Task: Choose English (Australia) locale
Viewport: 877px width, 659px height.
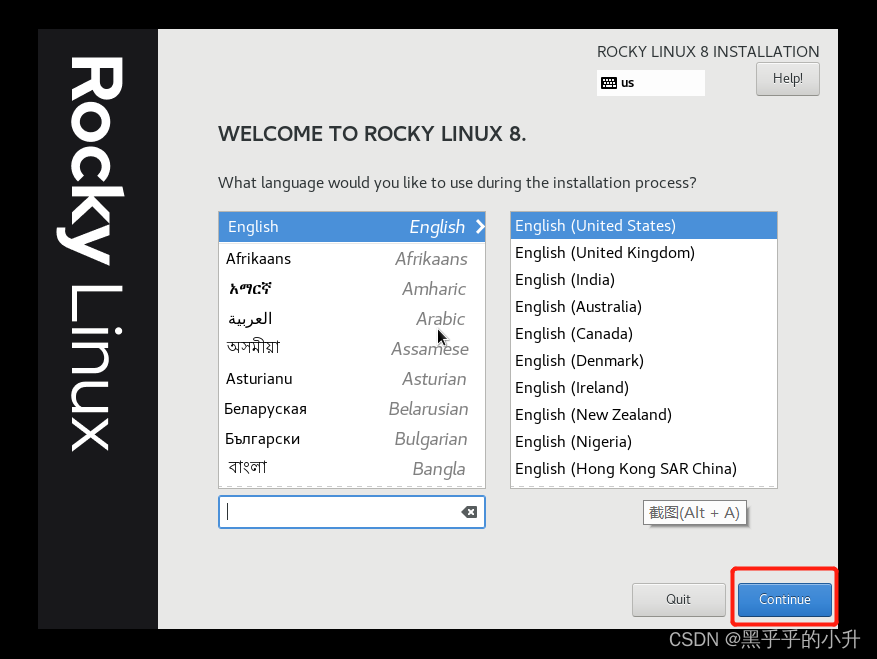Action: click(644, 307)
